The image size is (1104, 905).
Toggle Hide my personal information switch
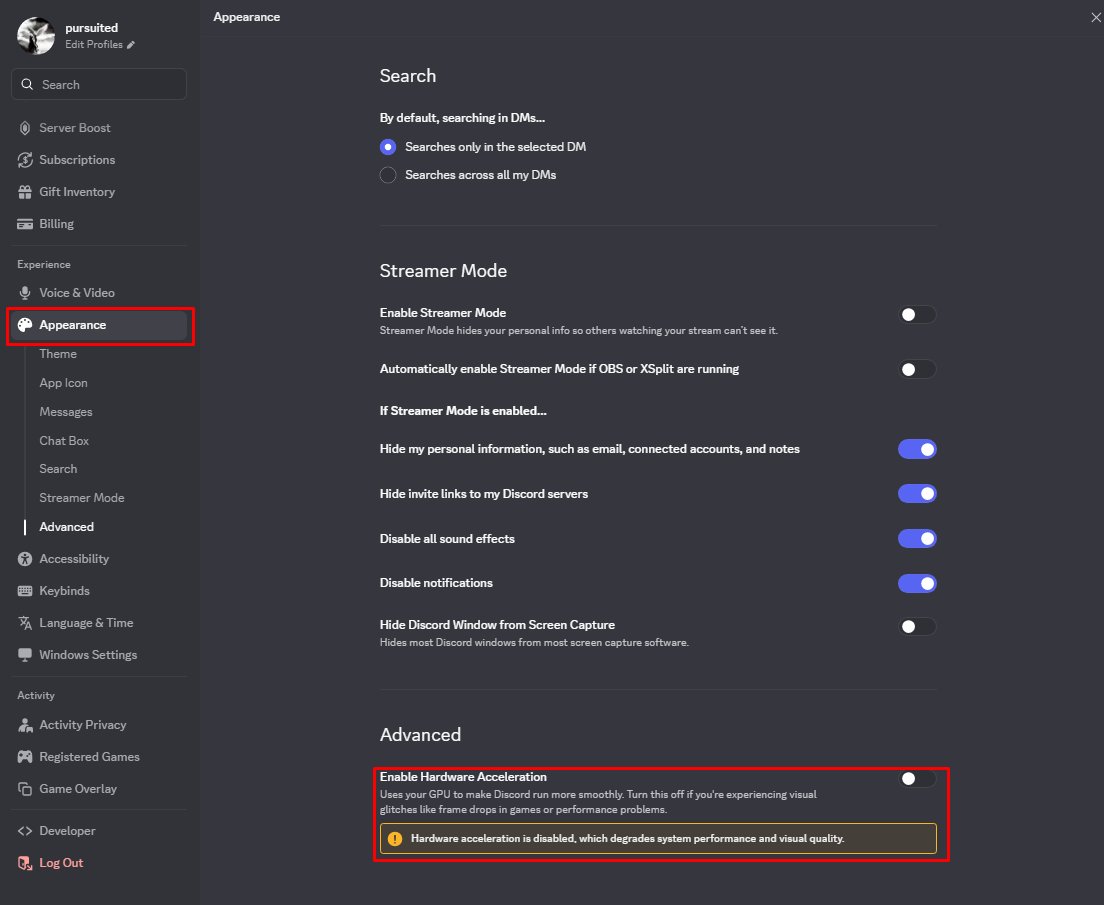(917, 449)
